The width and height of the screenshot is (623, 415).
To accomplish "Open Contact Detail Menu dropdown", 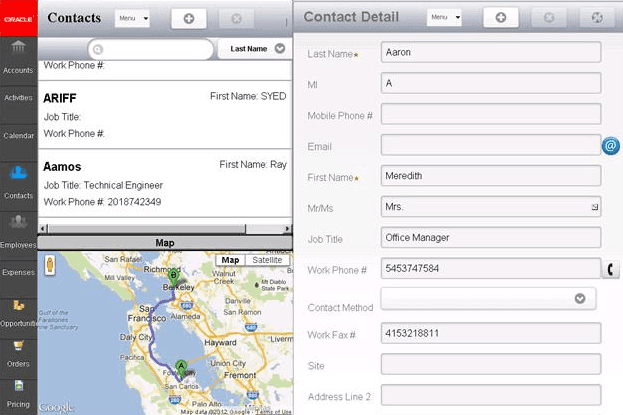I will pos(444,17).
